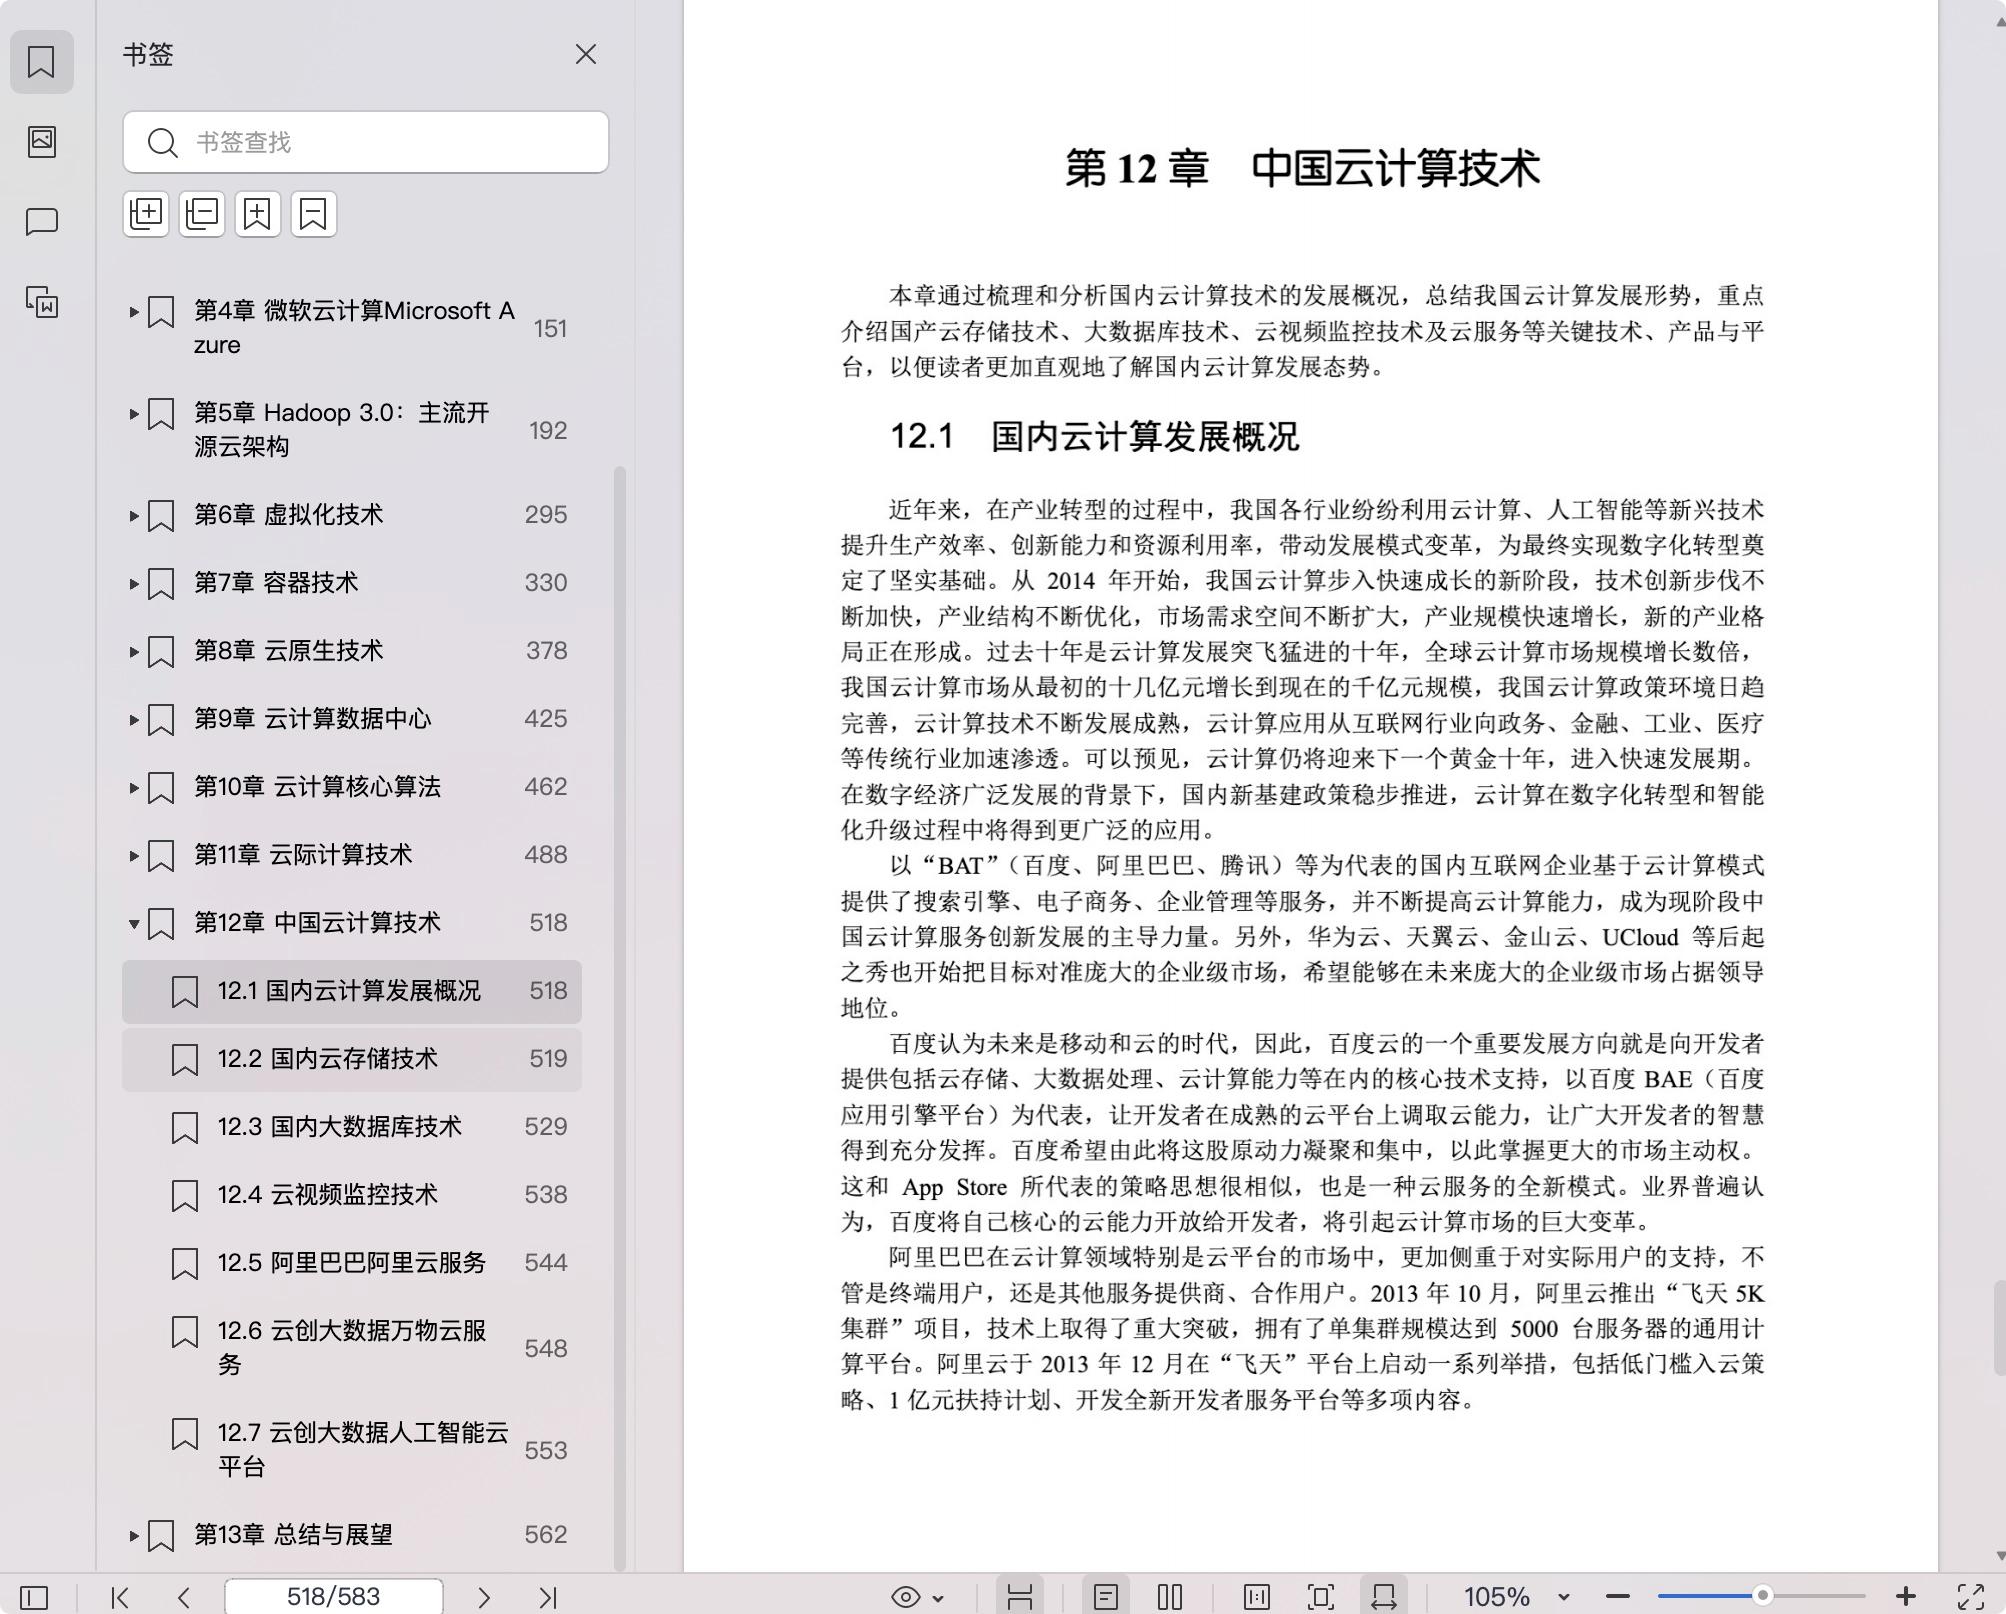Image resolution: width=2006 pixels, height=1614 pixels.
Task: Click heading 12.1 国内云计算发展概况 in page
Action: point(1094,437)
